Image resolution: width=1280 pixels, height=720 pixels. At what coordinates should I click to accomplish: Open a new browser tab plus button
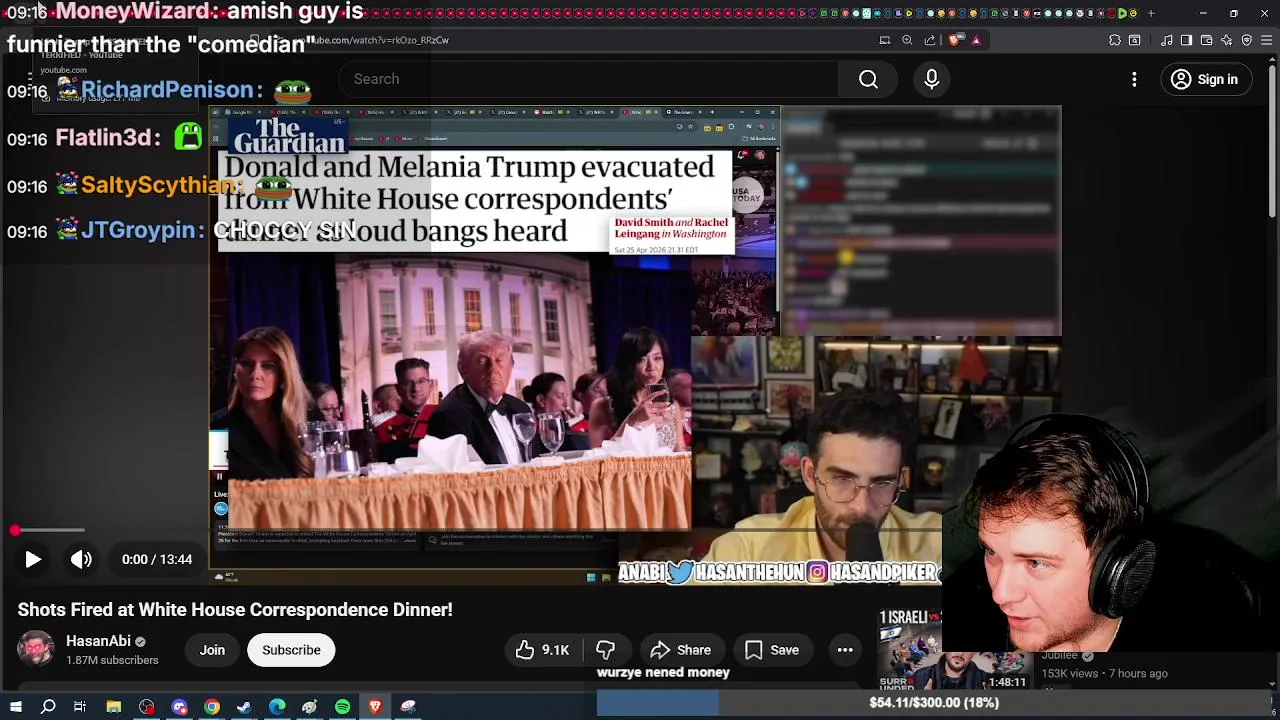coord(1151,13)
